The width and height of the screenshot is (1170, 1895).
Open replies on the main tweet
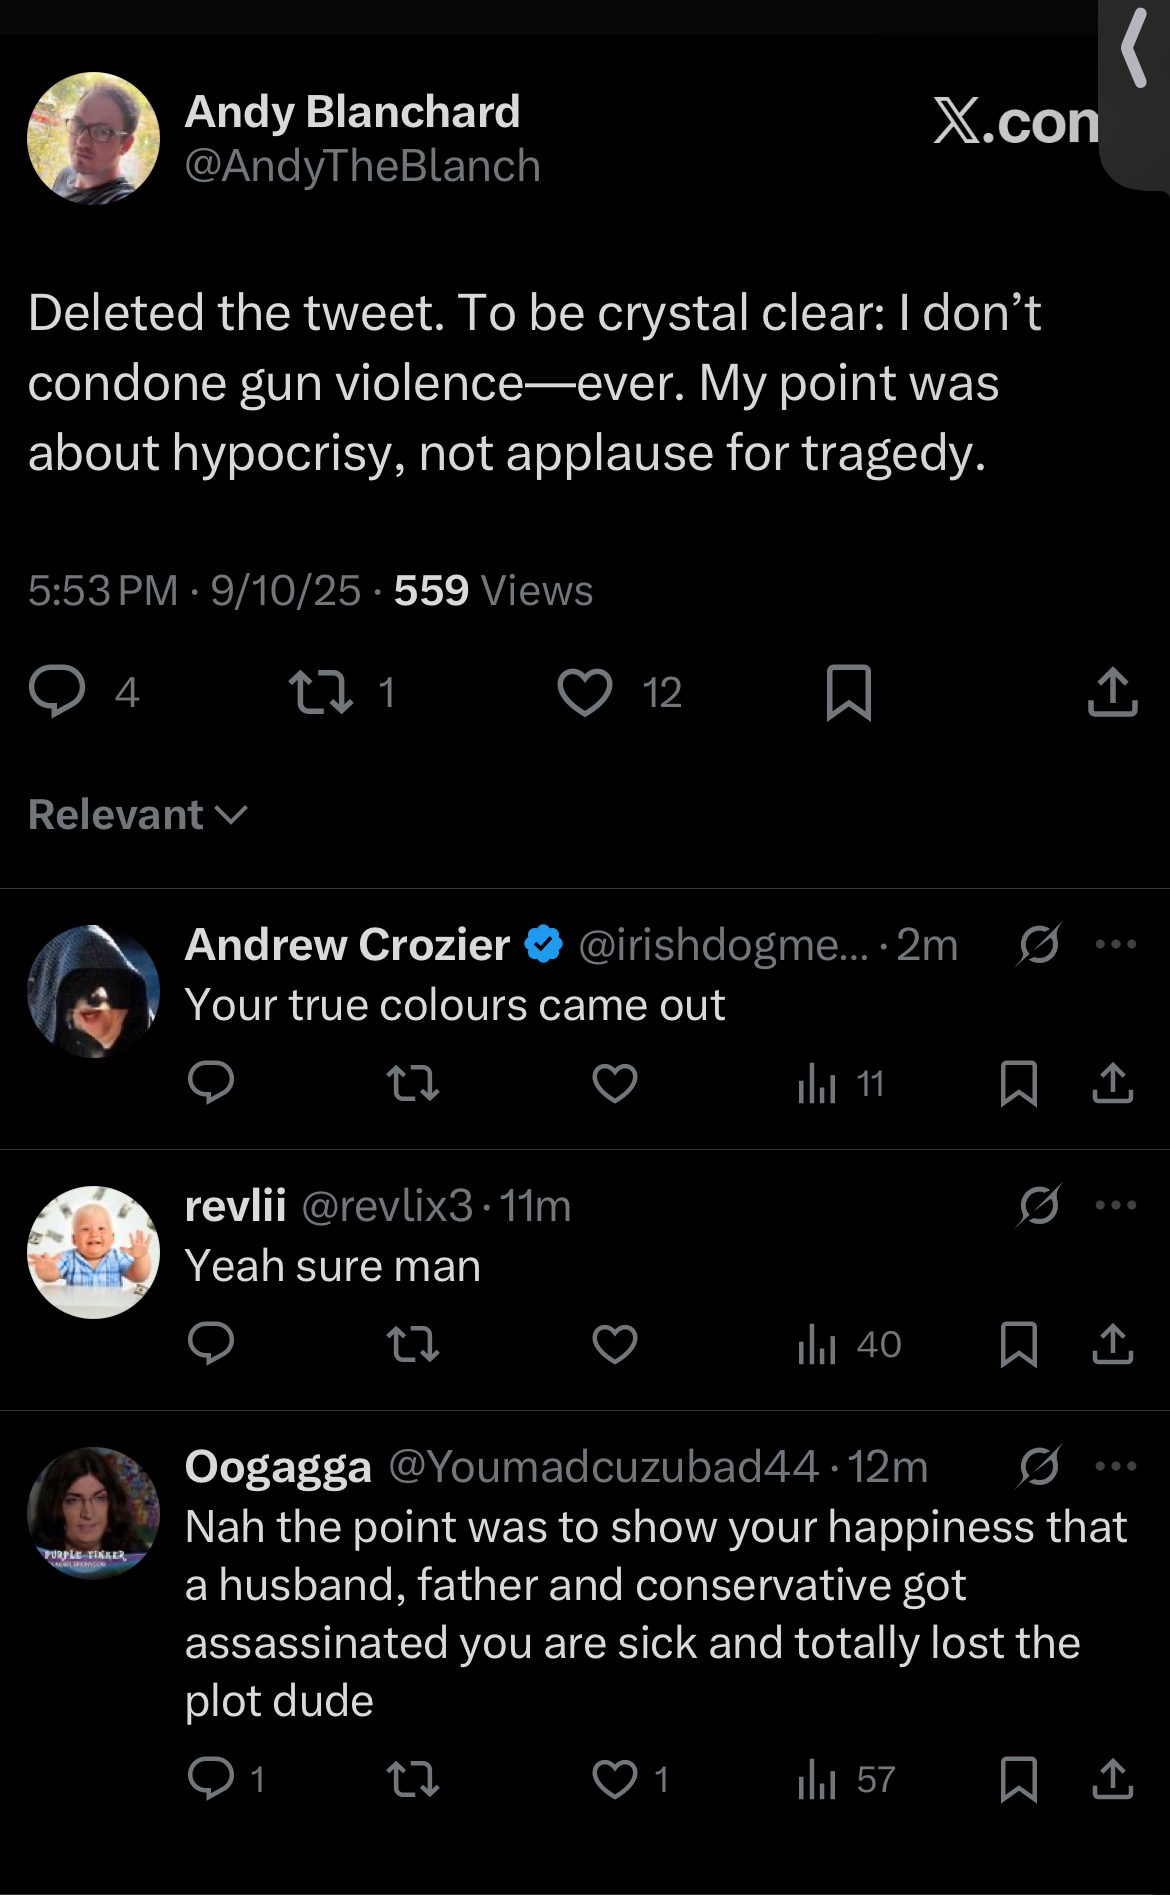57,692
